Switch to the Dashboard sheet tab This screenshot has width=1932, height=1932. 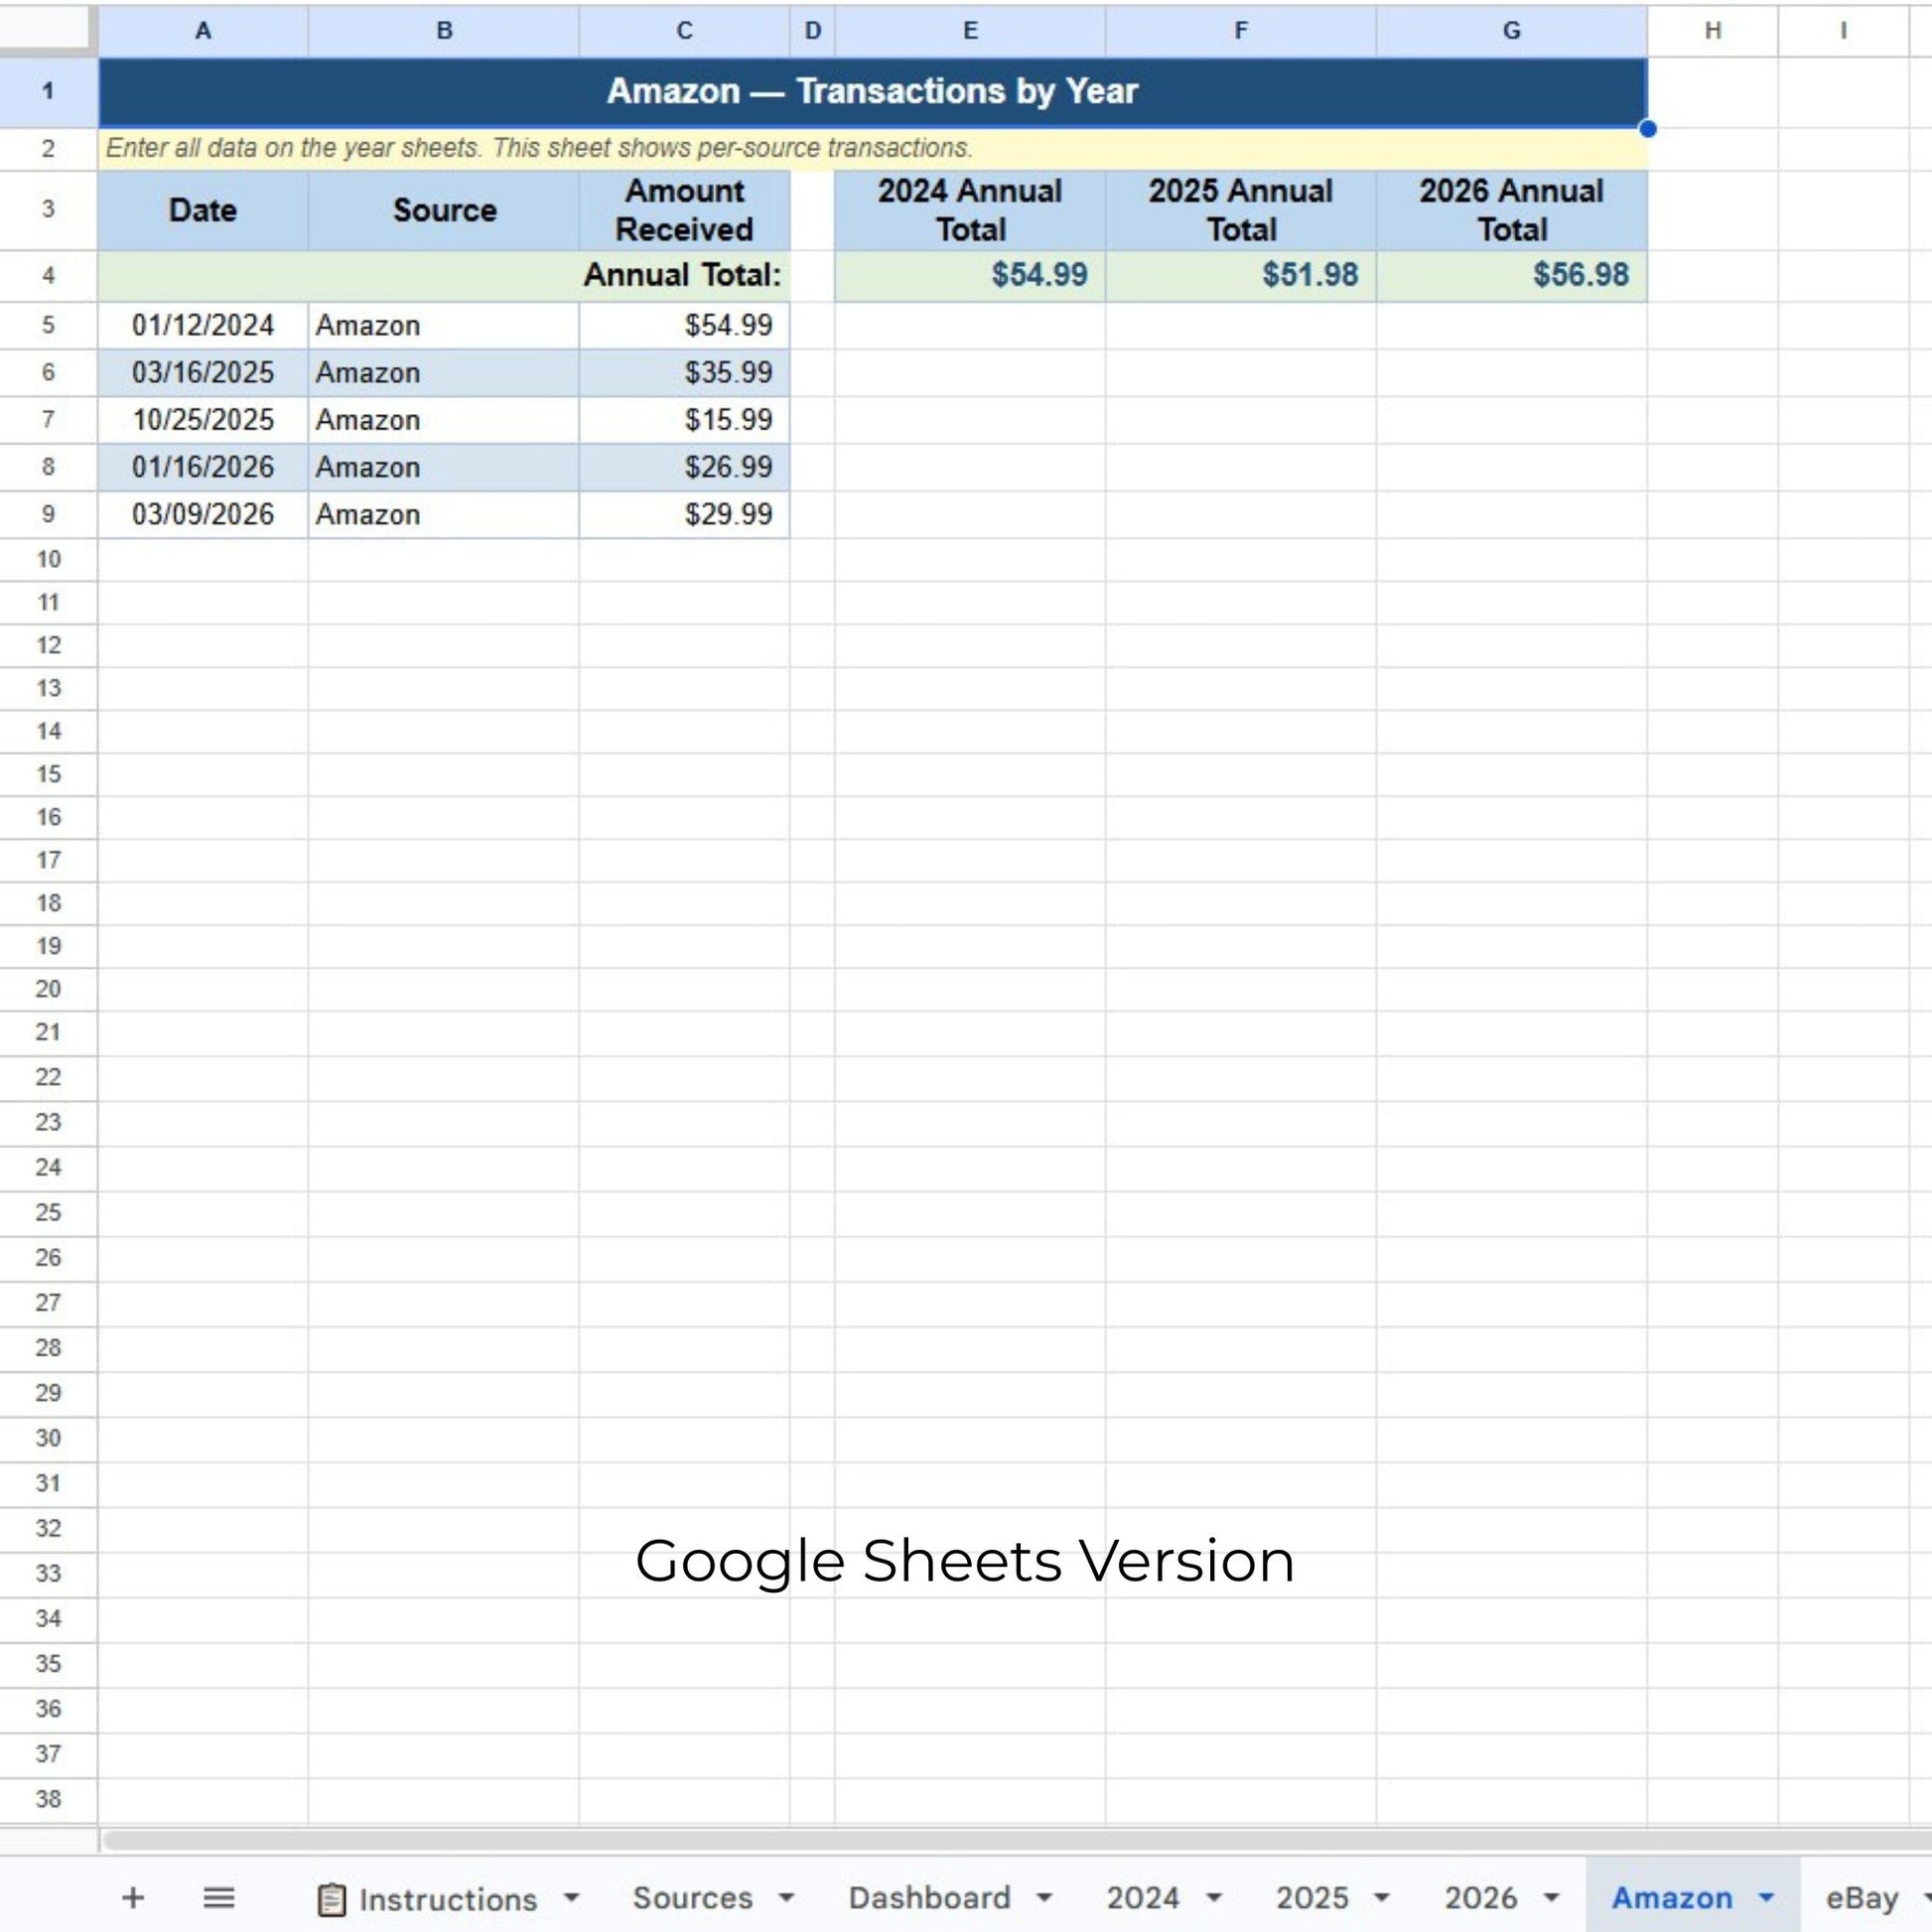(929, 1897)
